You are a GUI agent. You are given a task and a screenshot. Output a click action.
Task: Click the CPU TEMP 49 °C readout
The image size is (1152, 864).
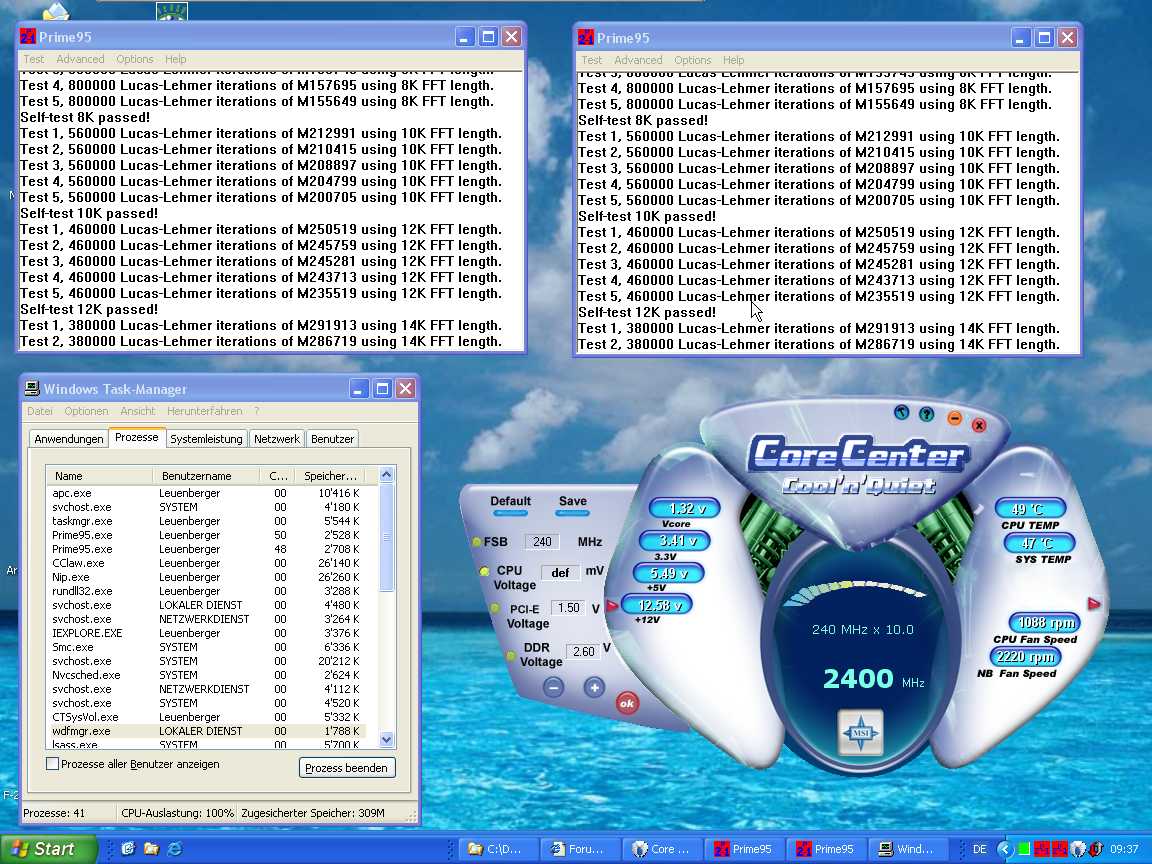(1030, 508)
